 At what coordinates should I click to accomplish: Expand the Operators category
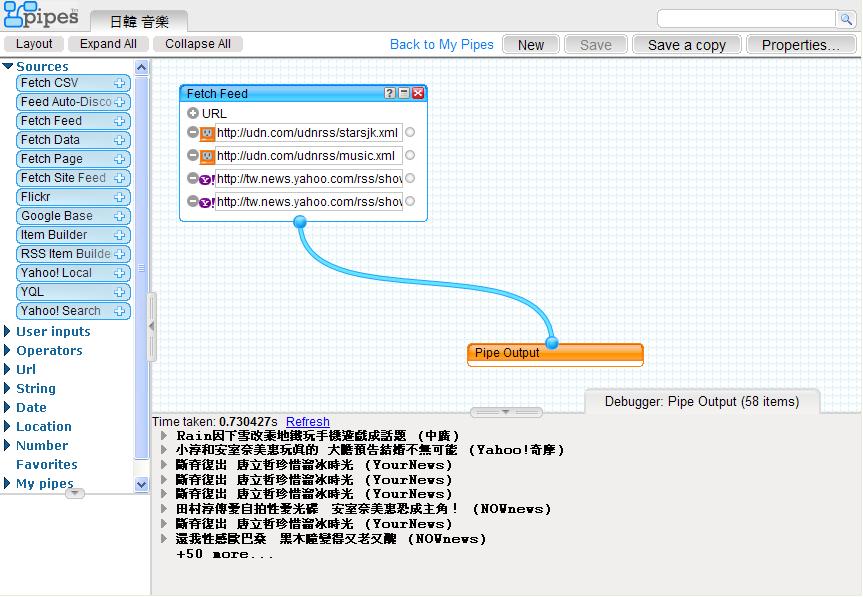pyautogui.click(x=7, y=350)
